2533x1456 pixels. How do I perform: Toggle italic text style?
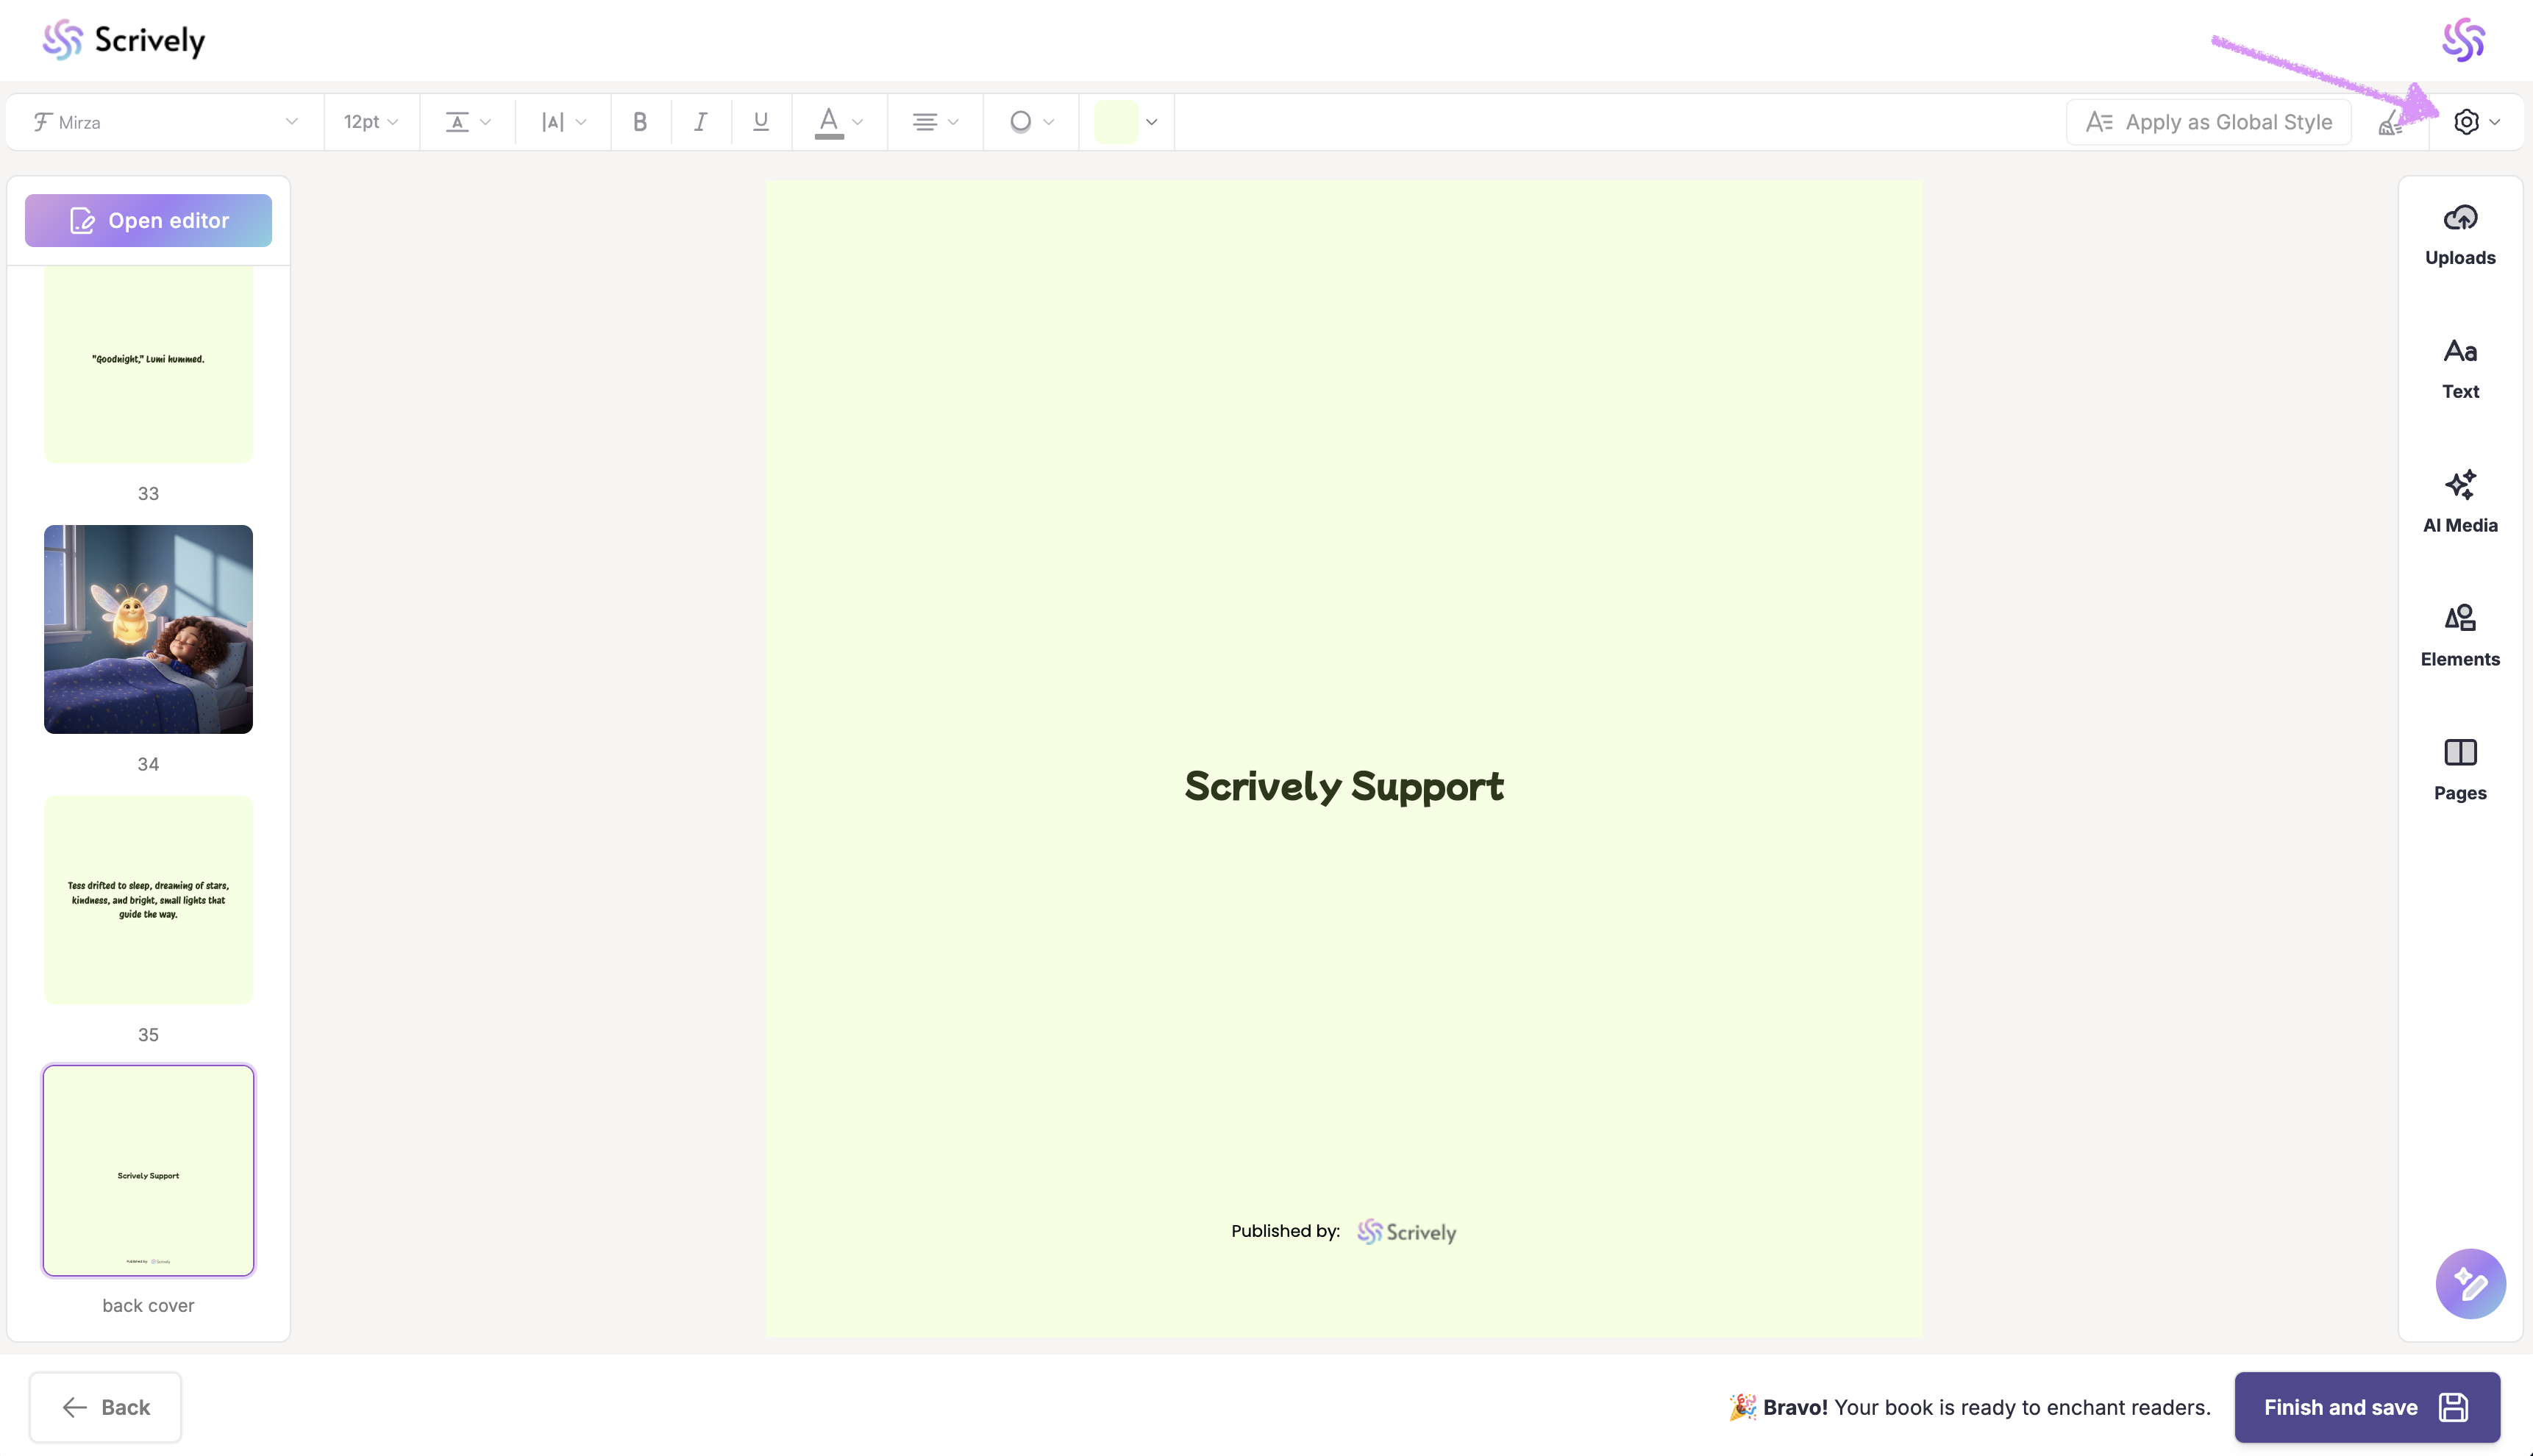[x=700, y=122]
